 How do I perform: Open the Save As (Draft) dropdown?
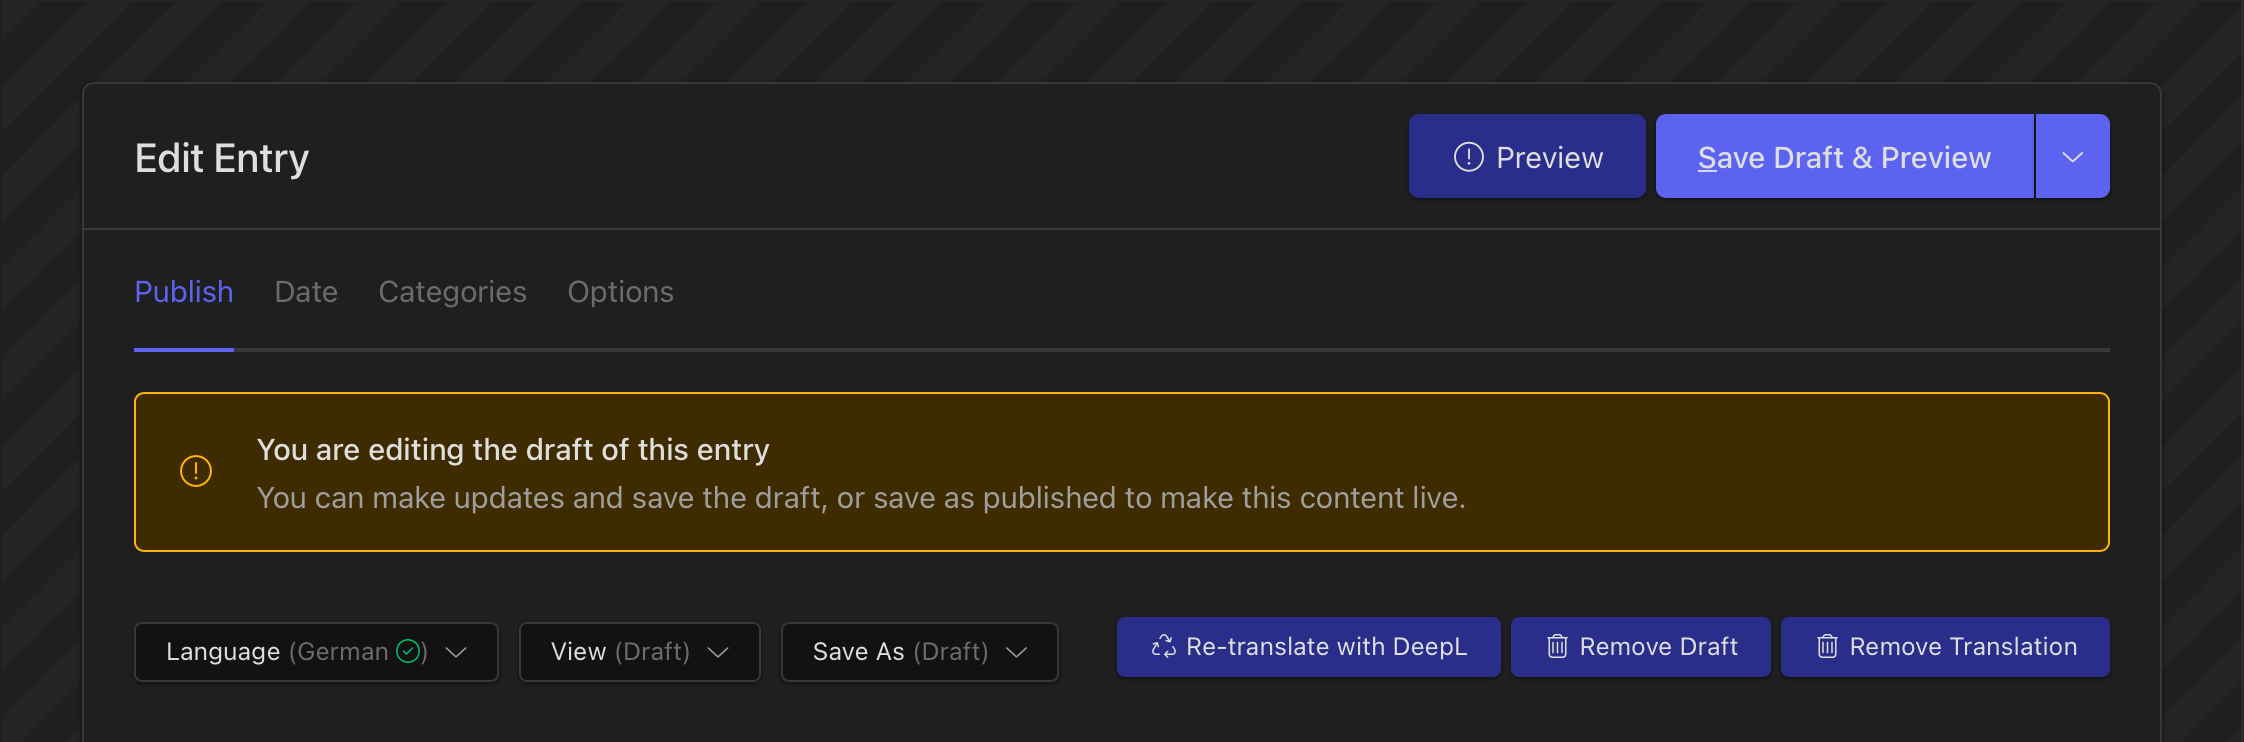coord(920,652)
